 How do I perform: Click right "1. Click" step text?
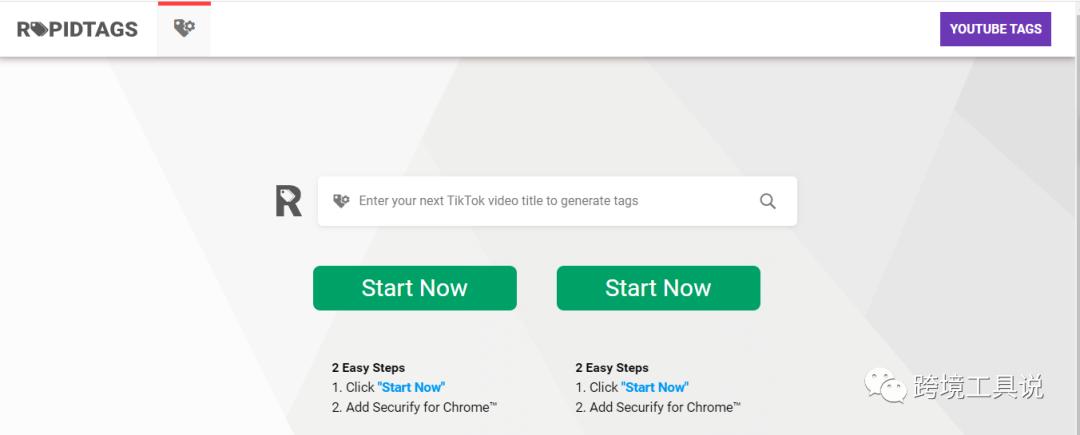[597, 387]
